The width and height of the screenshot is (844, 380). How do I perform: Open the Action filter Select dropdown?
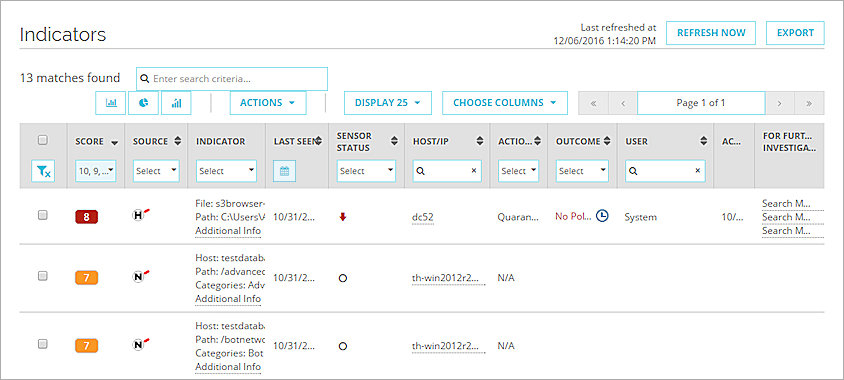[518, 171]
